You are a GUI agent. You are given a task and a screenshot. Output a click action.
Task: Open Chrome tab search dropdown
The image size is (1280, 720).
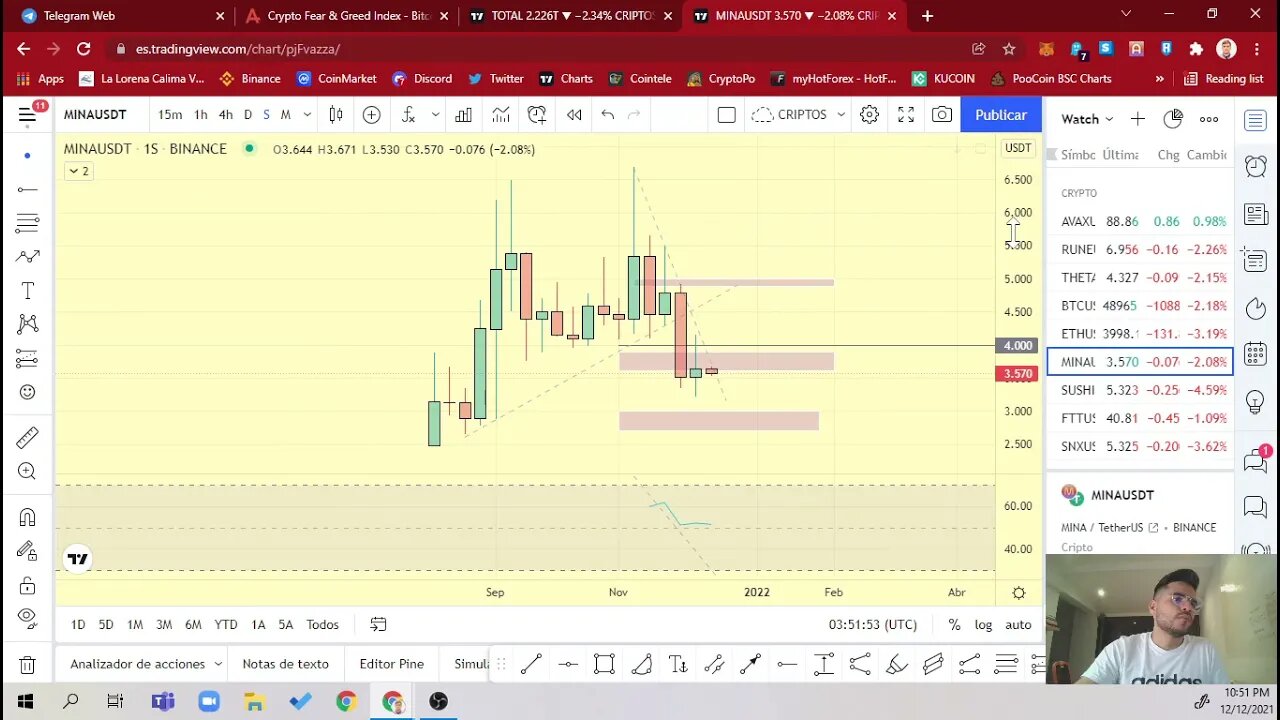click(1126, 15)
